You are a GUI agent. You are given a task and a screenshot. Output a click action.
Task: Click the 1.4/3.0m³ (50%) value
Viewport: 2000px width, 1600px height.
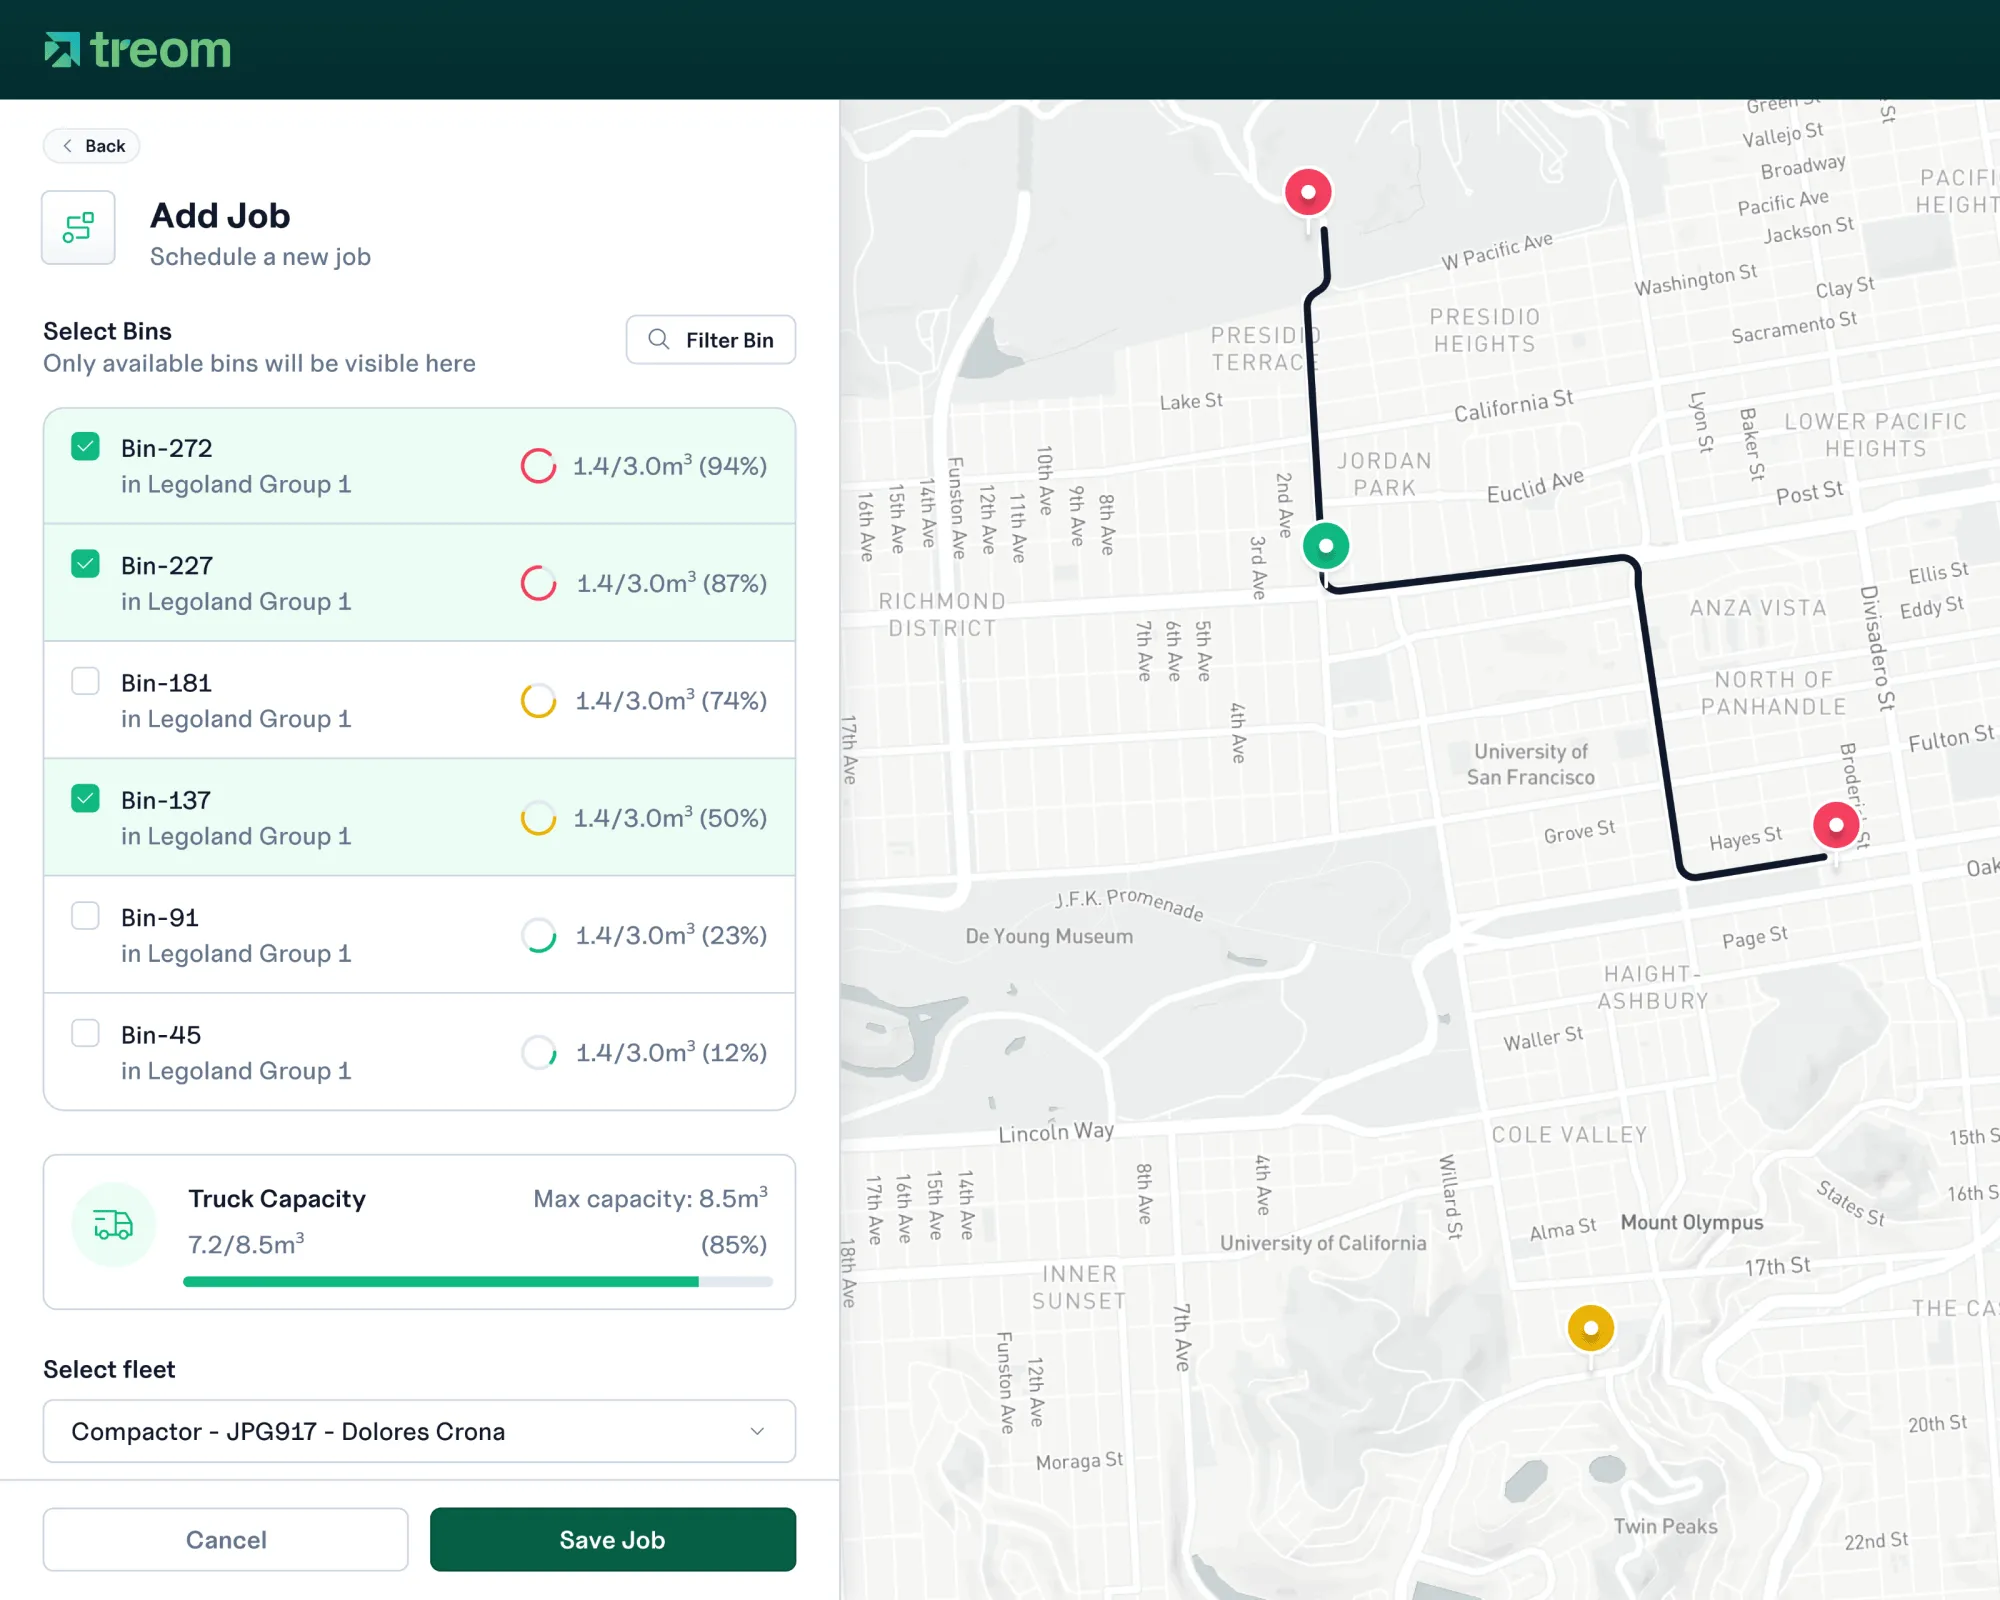[670, 817]
